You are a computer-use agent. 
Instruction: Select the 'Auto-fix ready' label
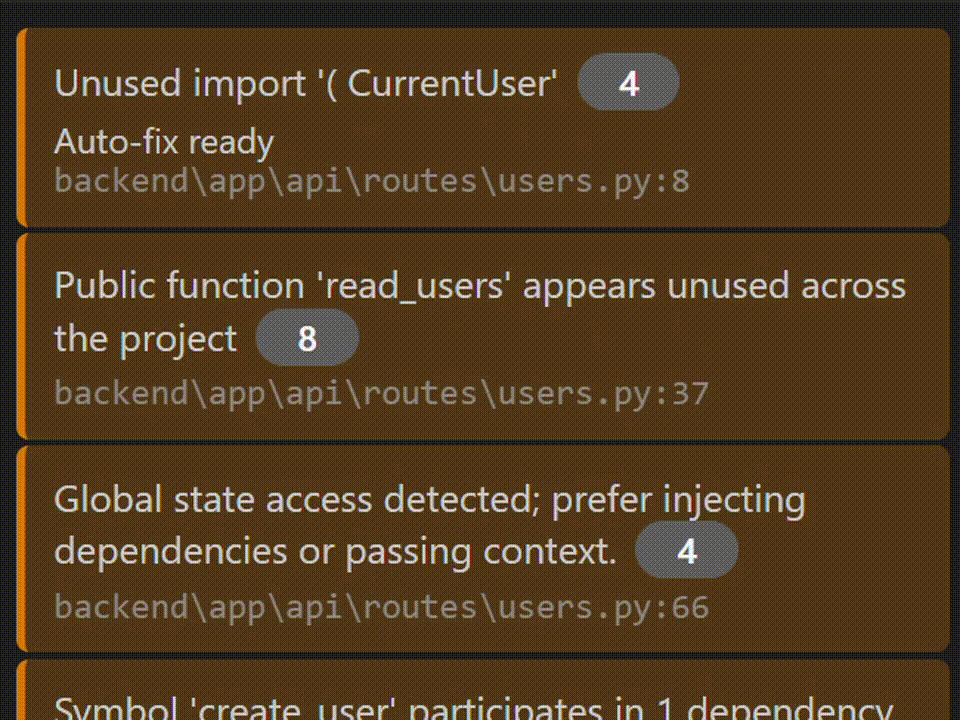pyautogui.click(x=164, y=142)
